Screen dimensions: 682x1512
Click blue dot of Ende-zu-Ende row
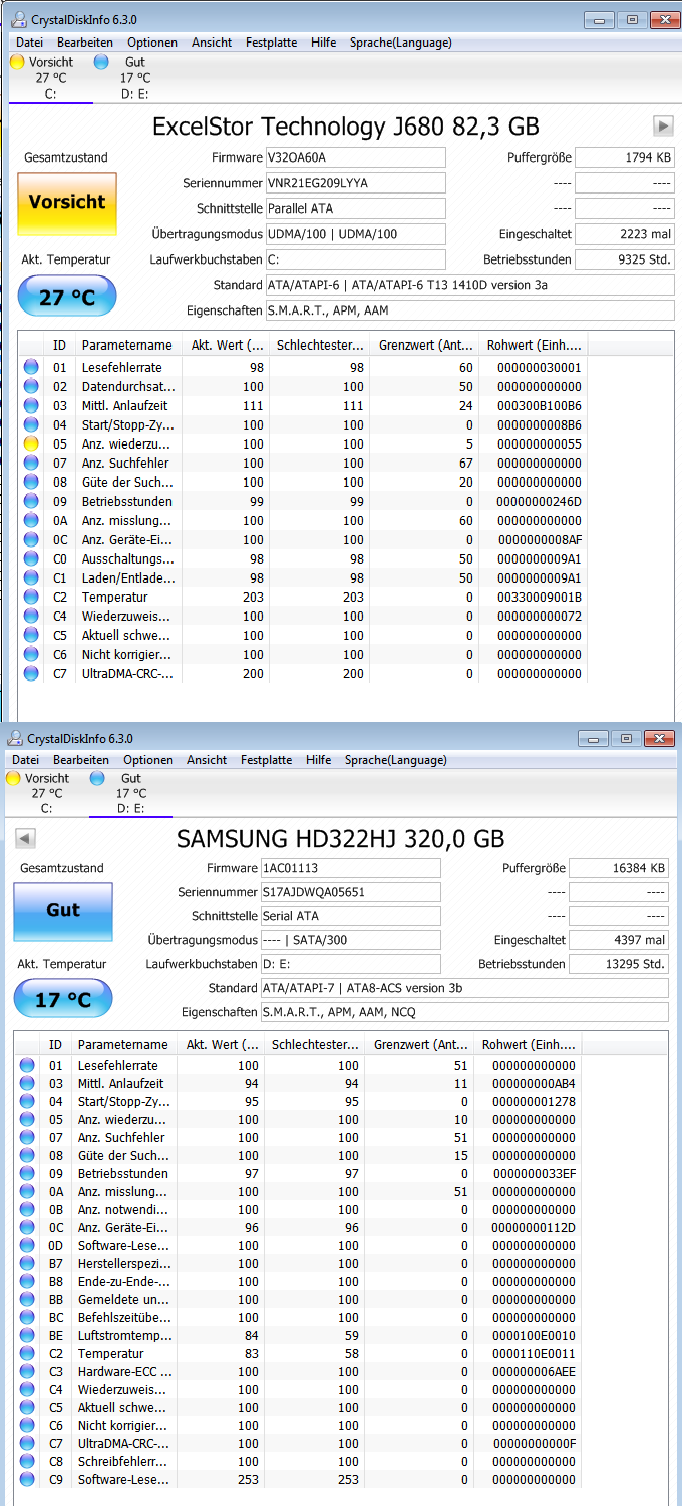pos(27,1281)
